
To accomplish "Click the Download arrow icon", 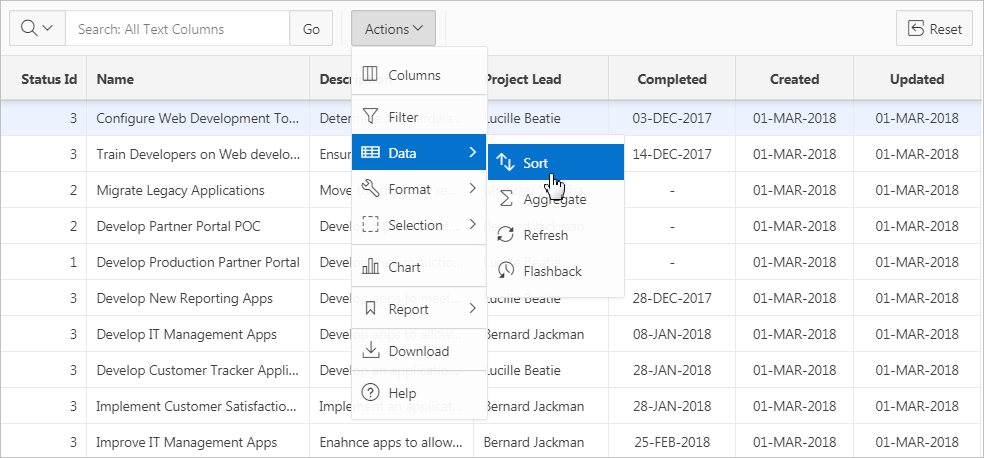I will 370,351.
